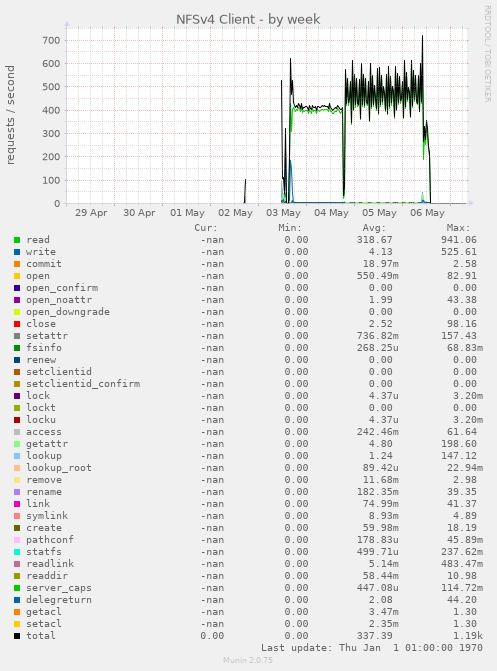Click the light green getattr swatch
This screenshot has height=671, width=497.
[17, 444]
